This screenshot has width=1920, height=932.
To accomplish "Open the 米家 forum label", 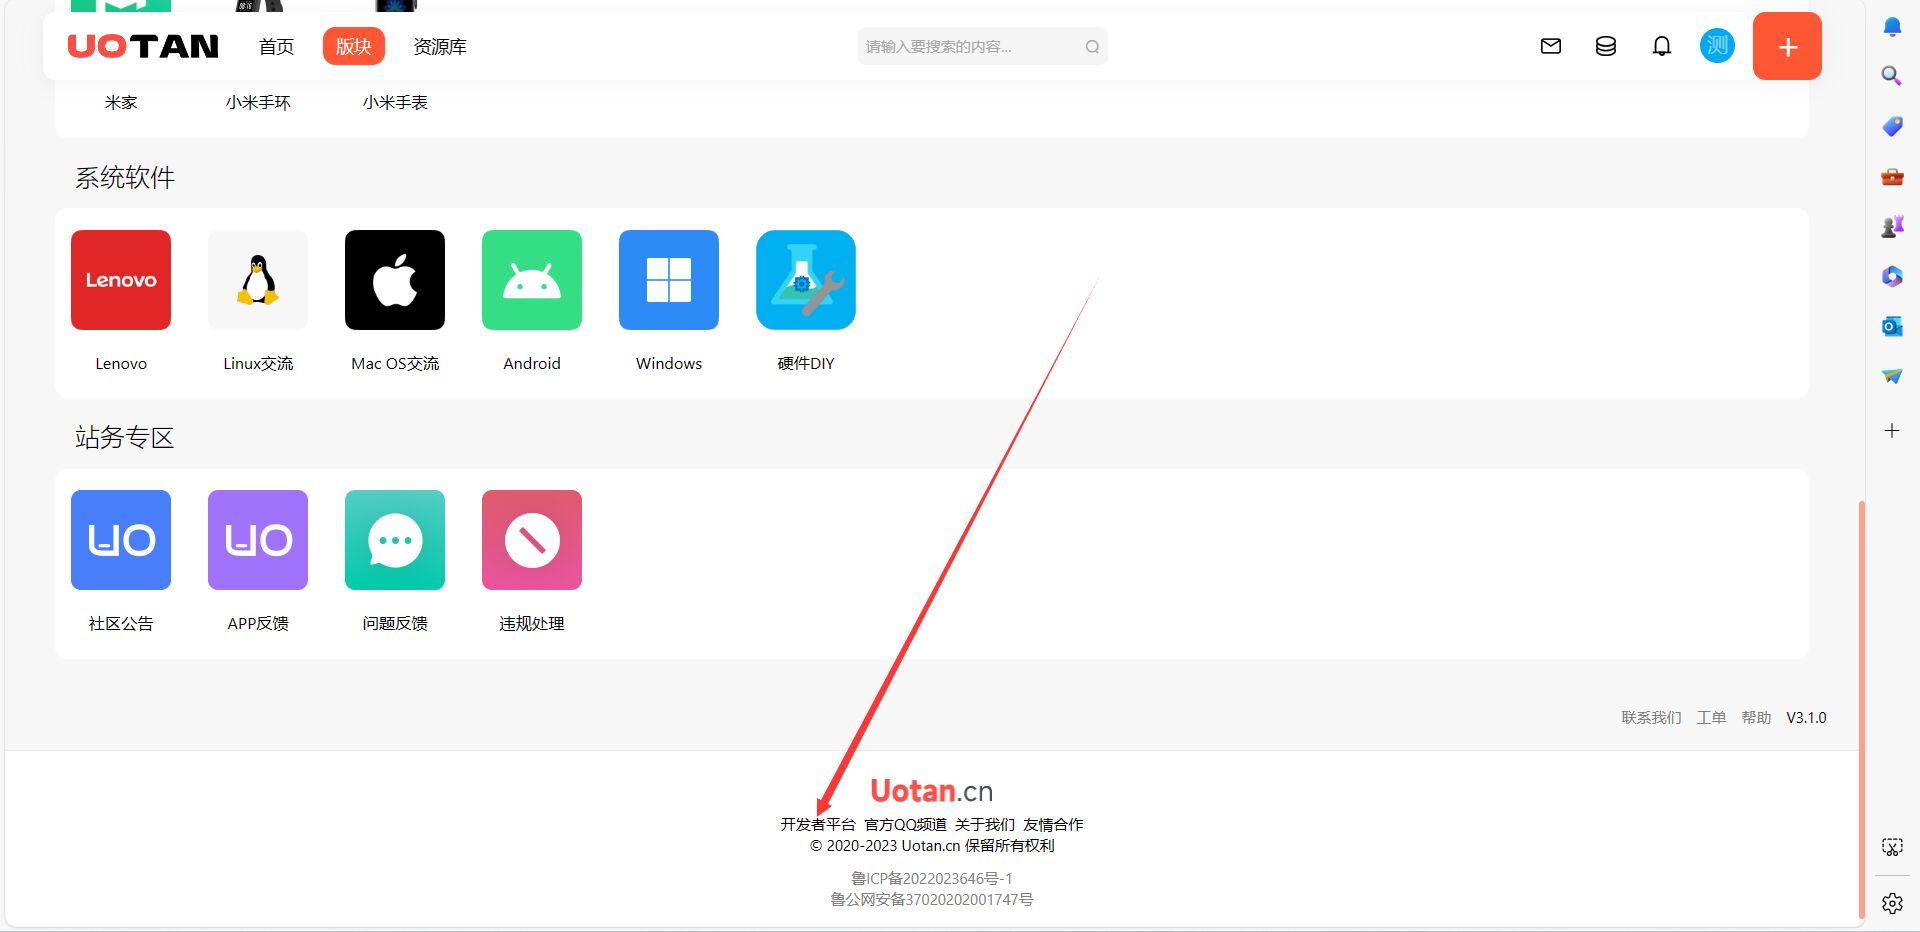I will coord(121,102).
